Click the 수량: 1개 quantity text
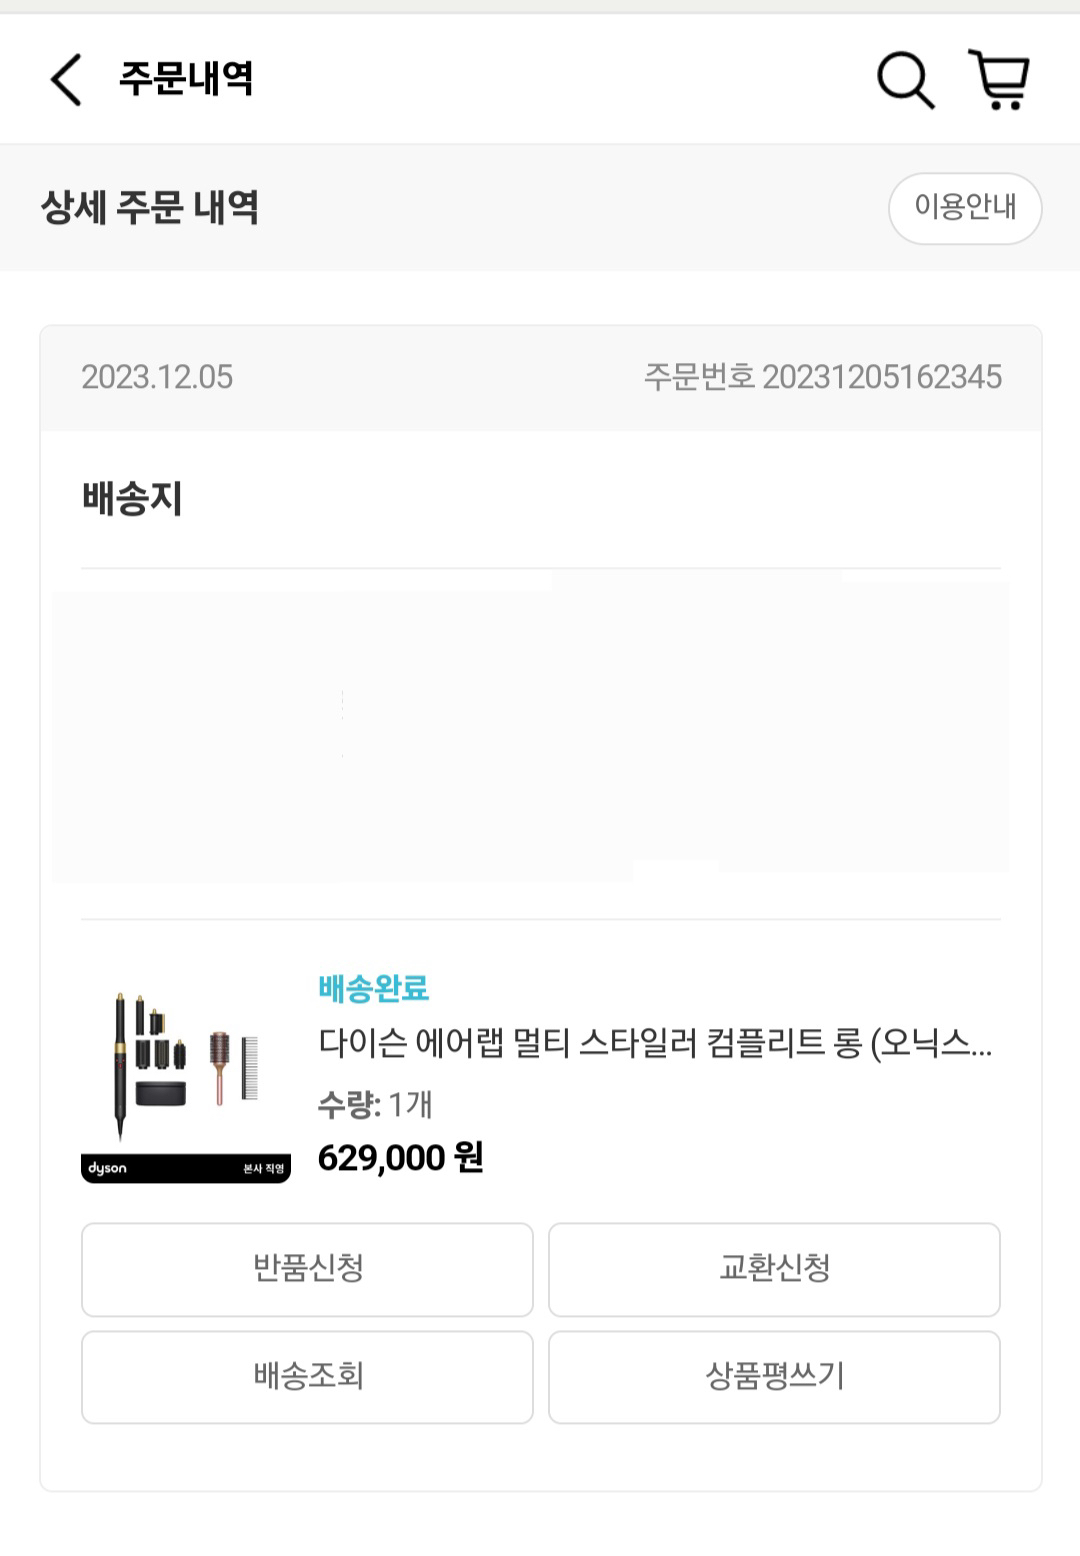Image resolution: width=1080 pixels, height=1556 pixels. coord(375,1104)
